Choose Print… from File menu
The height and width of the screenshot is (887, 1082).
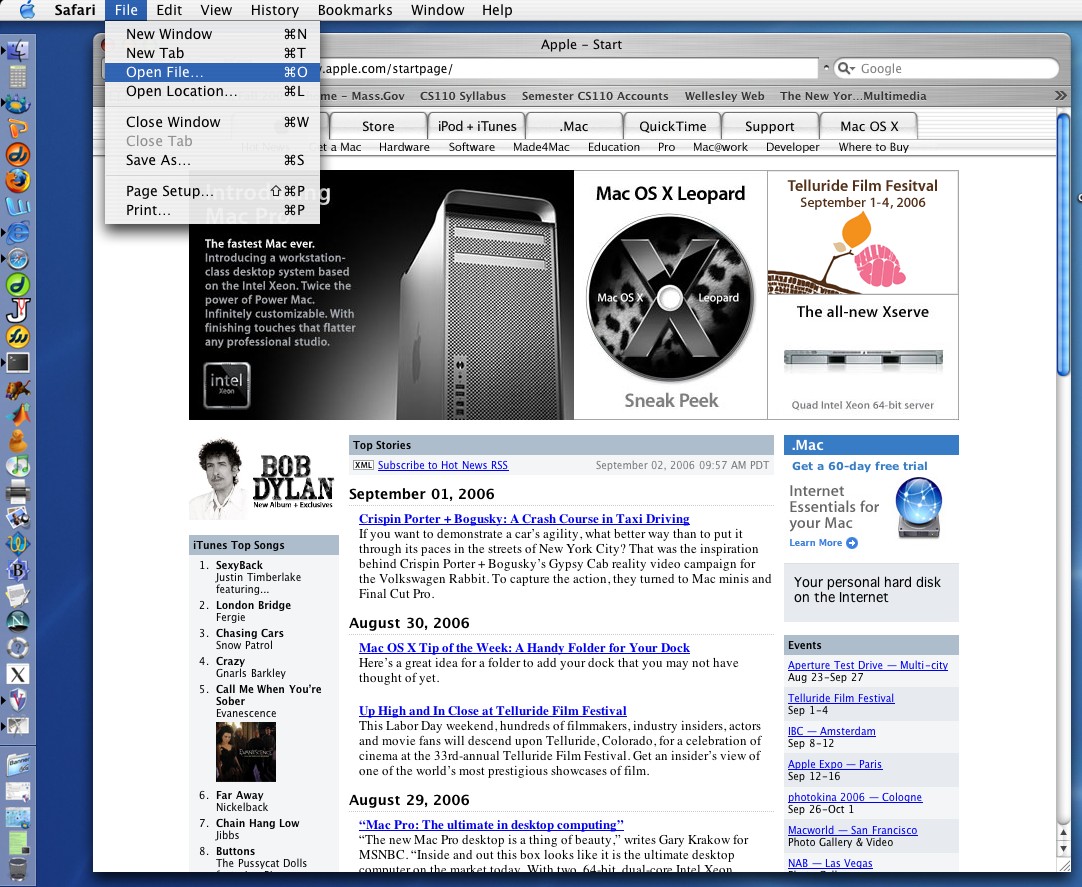point(213,210)
